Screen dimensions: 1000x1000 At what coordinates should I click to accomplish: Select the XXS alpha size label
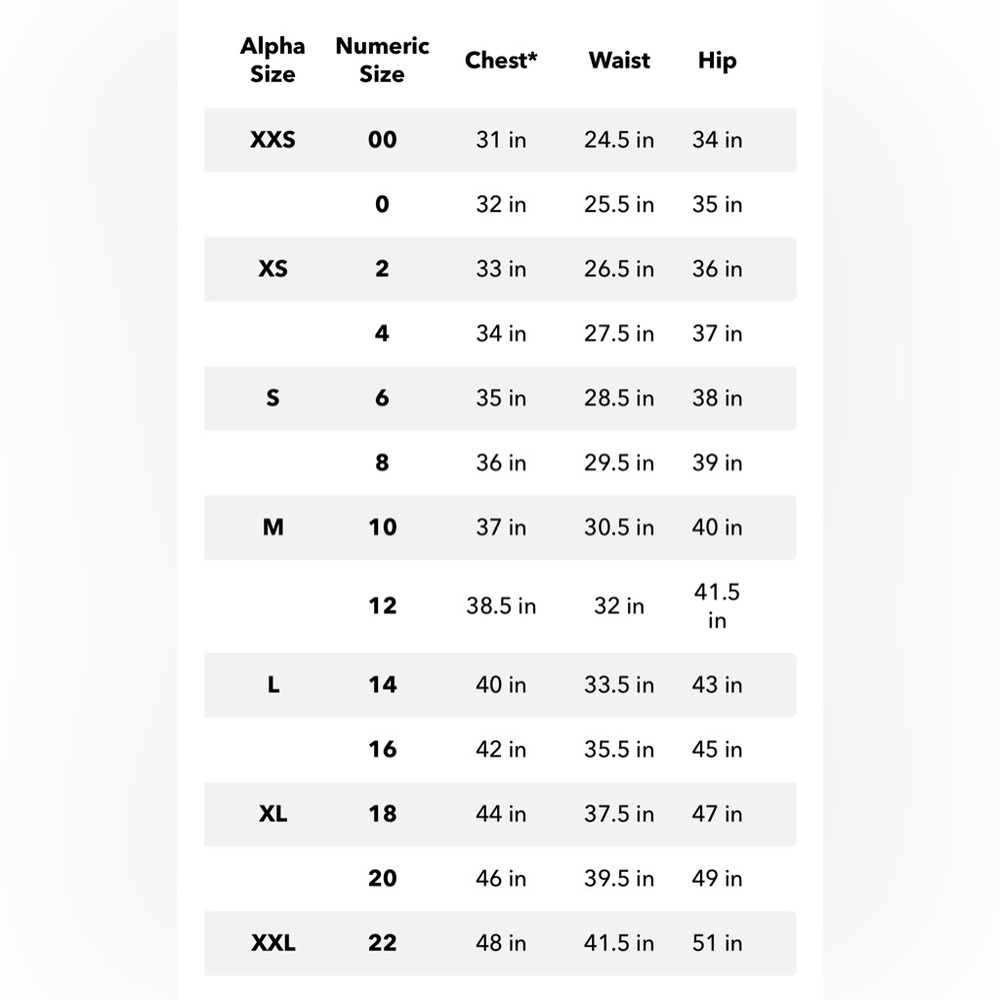coord(272,140)
